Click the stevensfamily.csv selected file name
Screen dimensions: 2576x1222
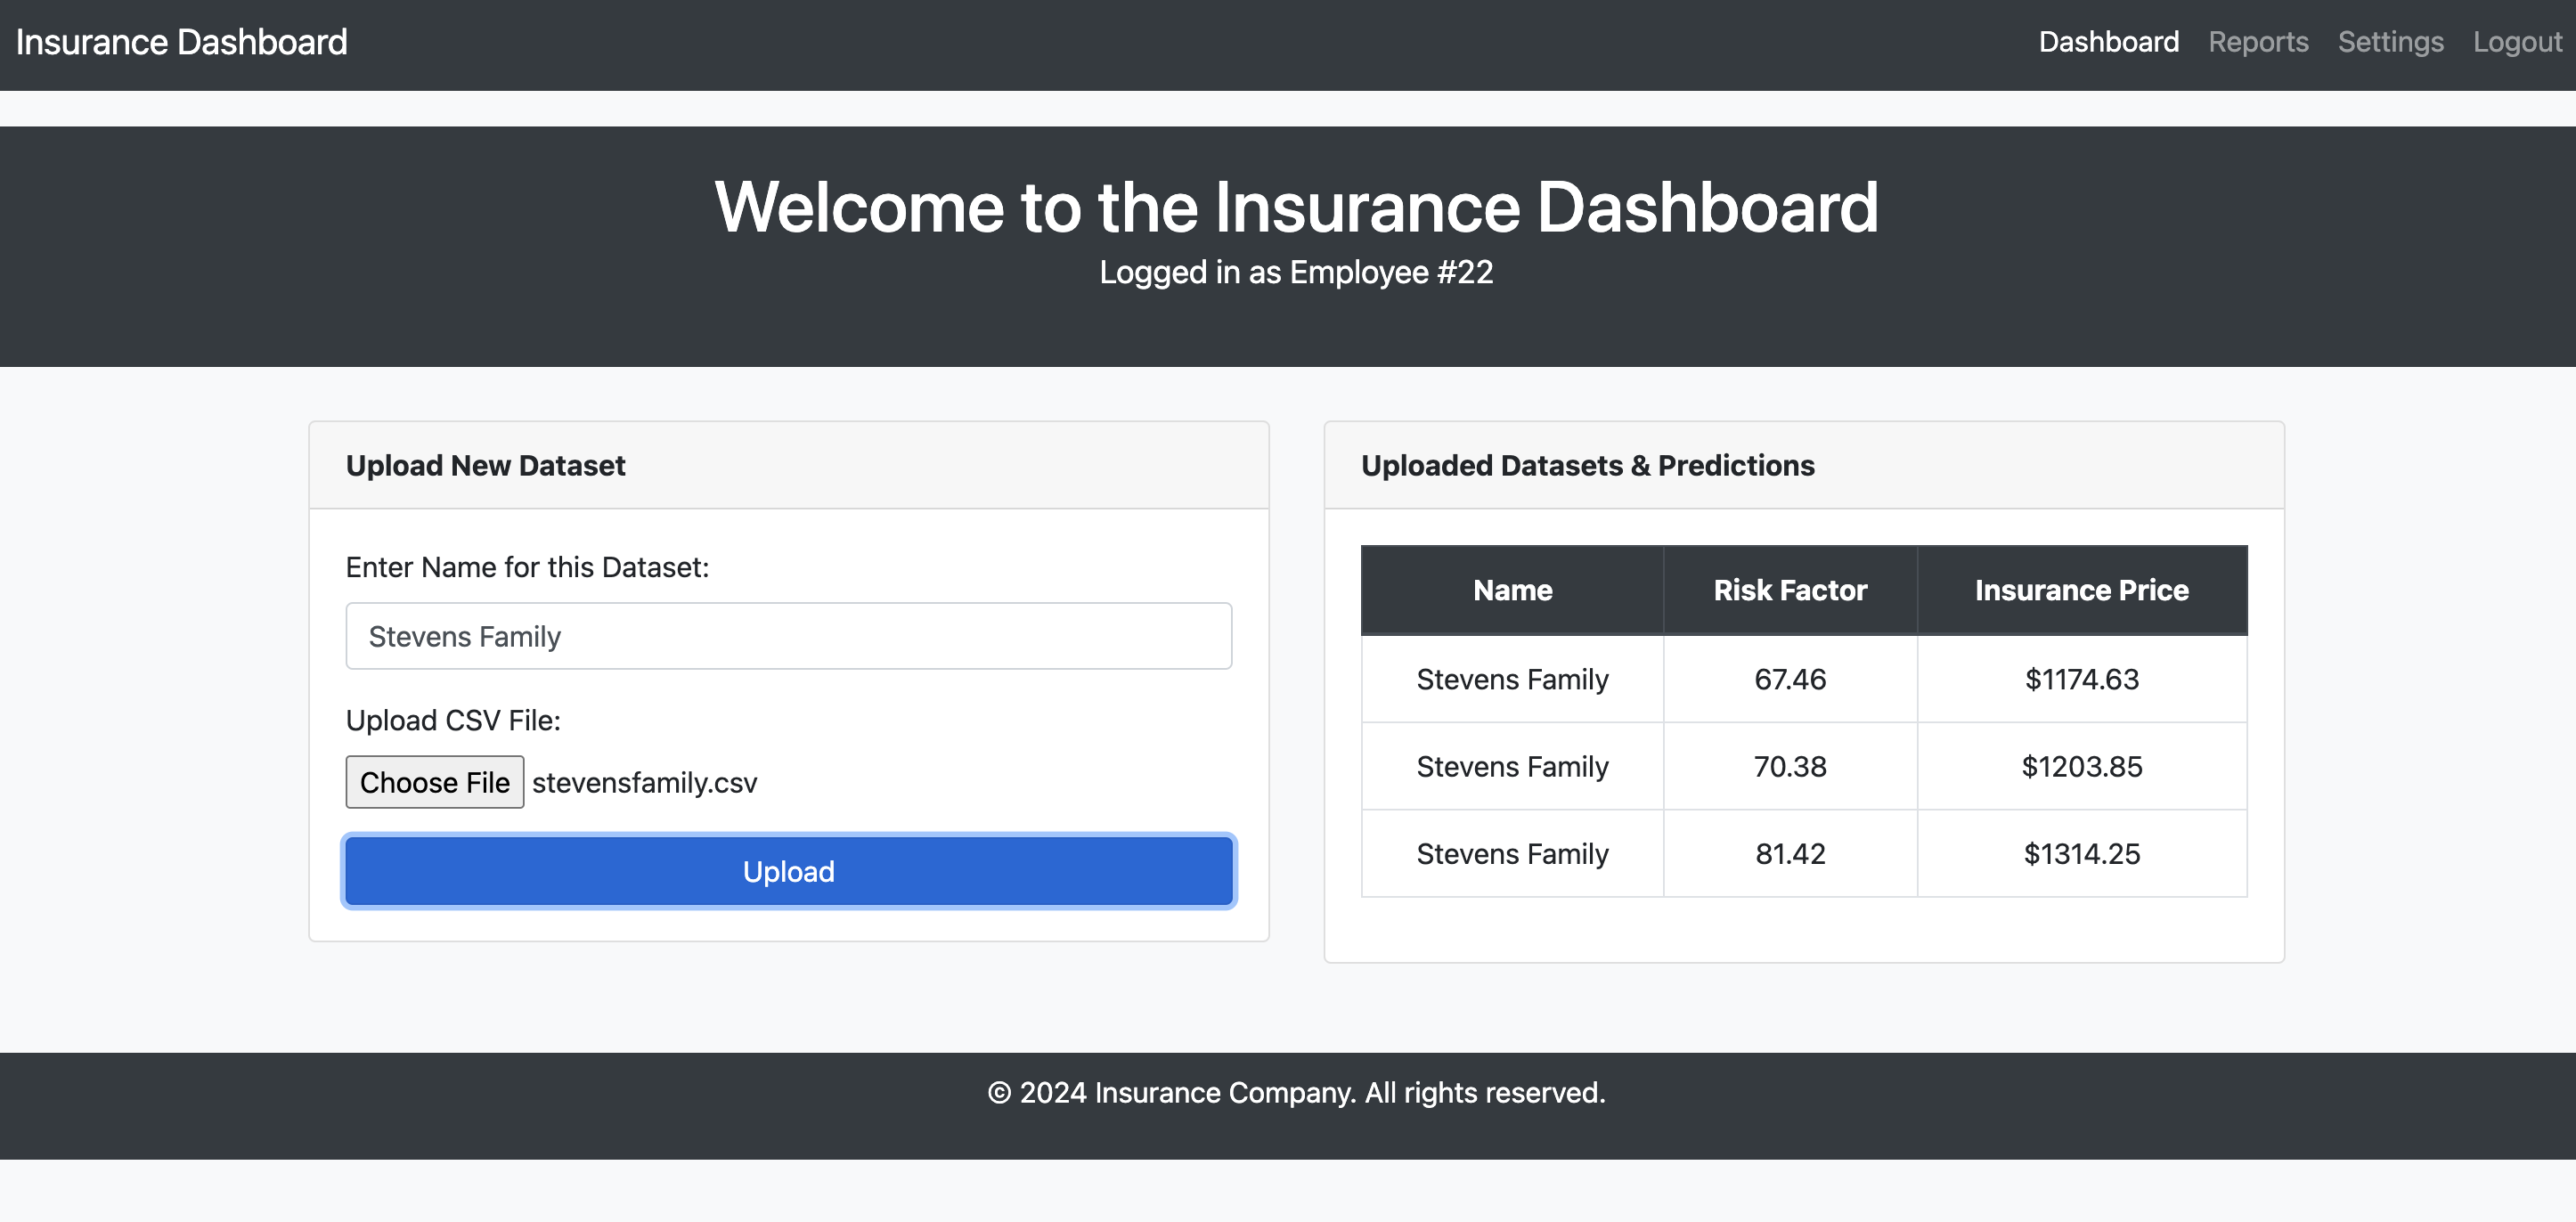click(x=644, y=782)
